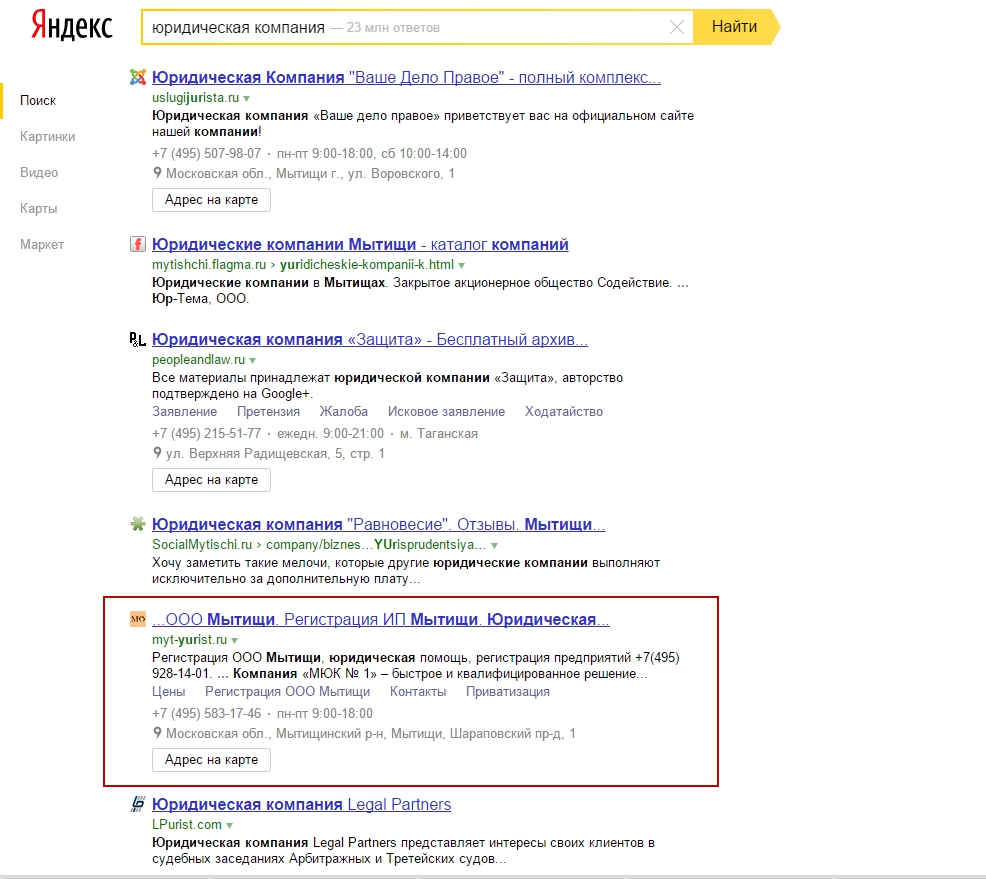986x879 pixels.
Task: Expand dropdown arrow next to myt-yurist.ru
Action: 235,640
